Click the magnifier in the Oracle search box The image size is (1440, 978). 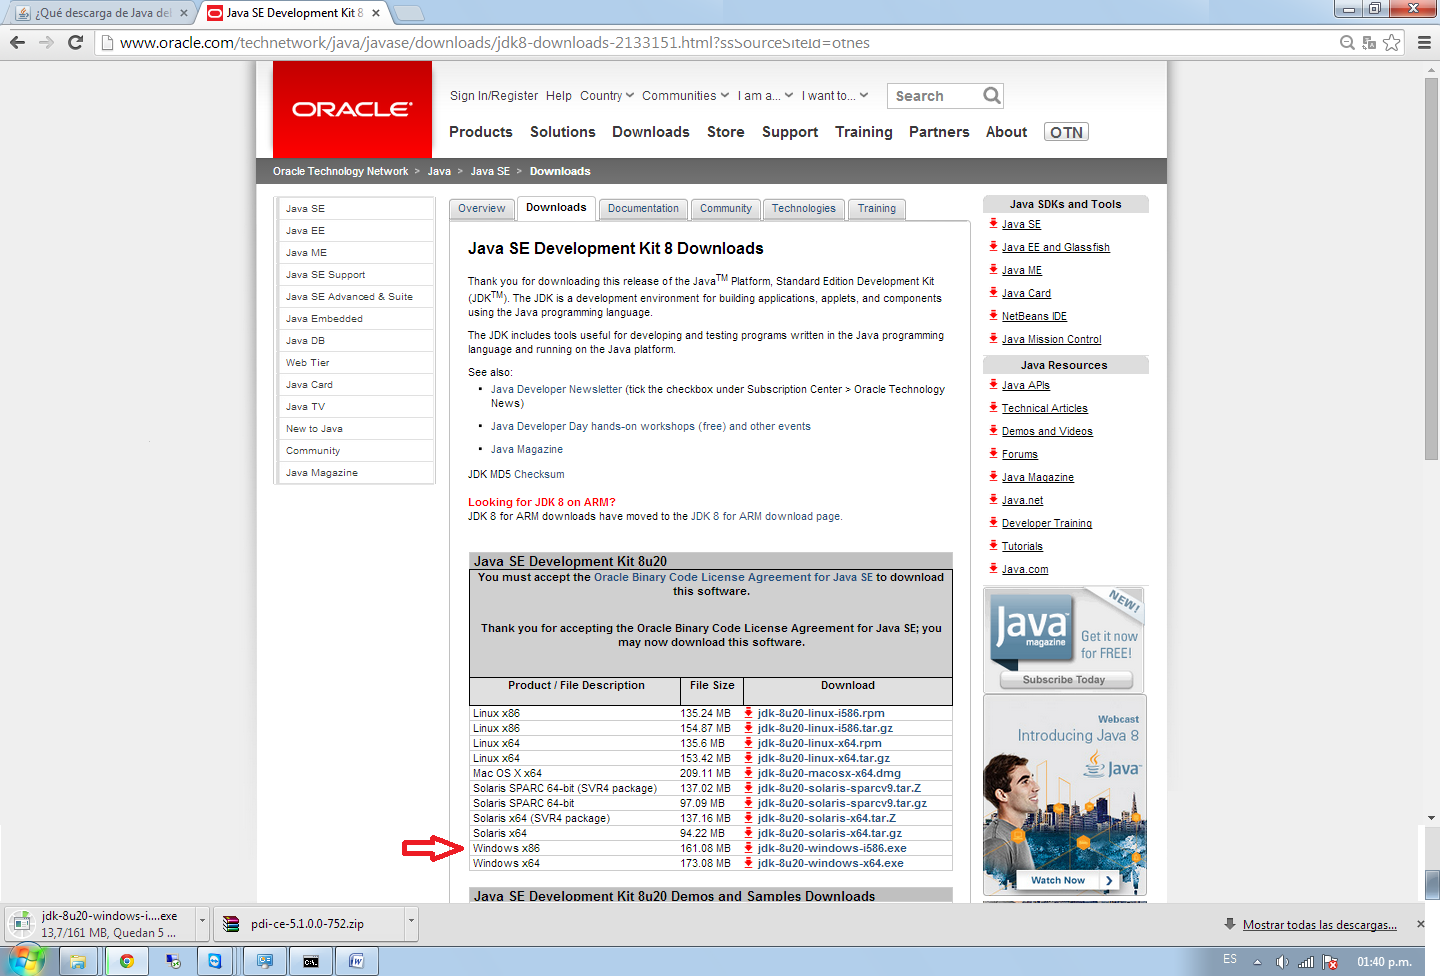(991, 95)
